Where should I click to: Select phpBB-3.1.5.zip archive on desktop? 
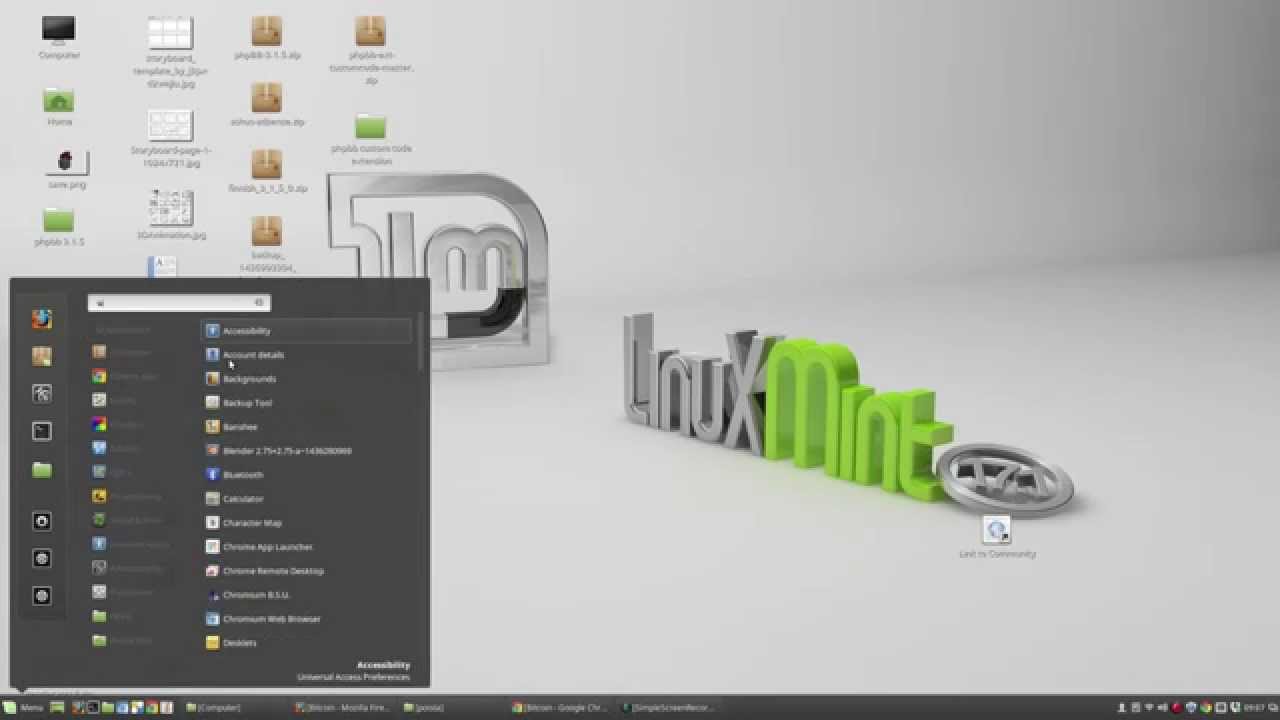pos(267,38)
